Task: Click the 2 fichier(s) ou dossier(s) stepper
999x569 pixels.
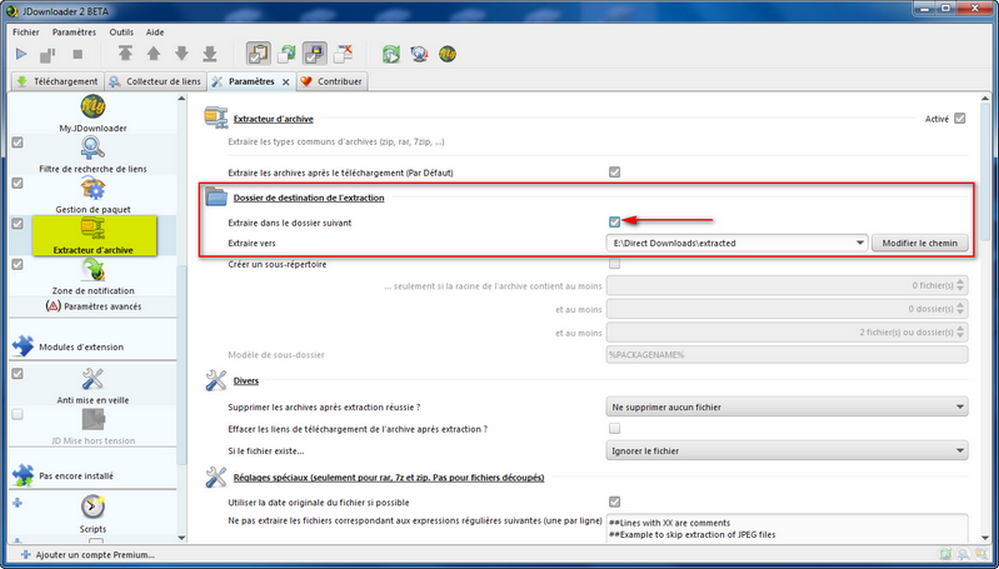Action: tap(961, 332)
